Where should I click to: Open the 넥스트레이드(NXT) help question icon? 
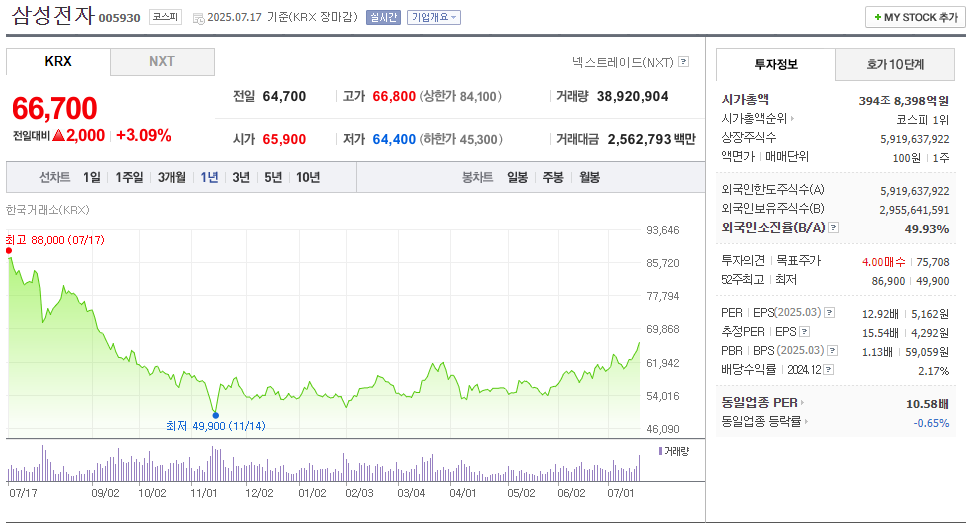point(683,62)
